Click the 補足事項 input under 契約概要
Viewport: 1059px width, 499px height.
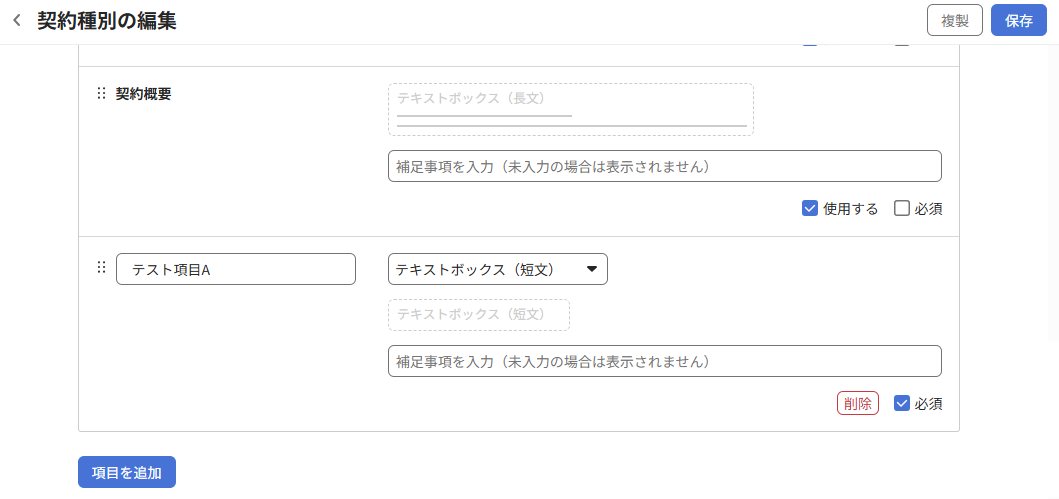click(x=665, y=166)
